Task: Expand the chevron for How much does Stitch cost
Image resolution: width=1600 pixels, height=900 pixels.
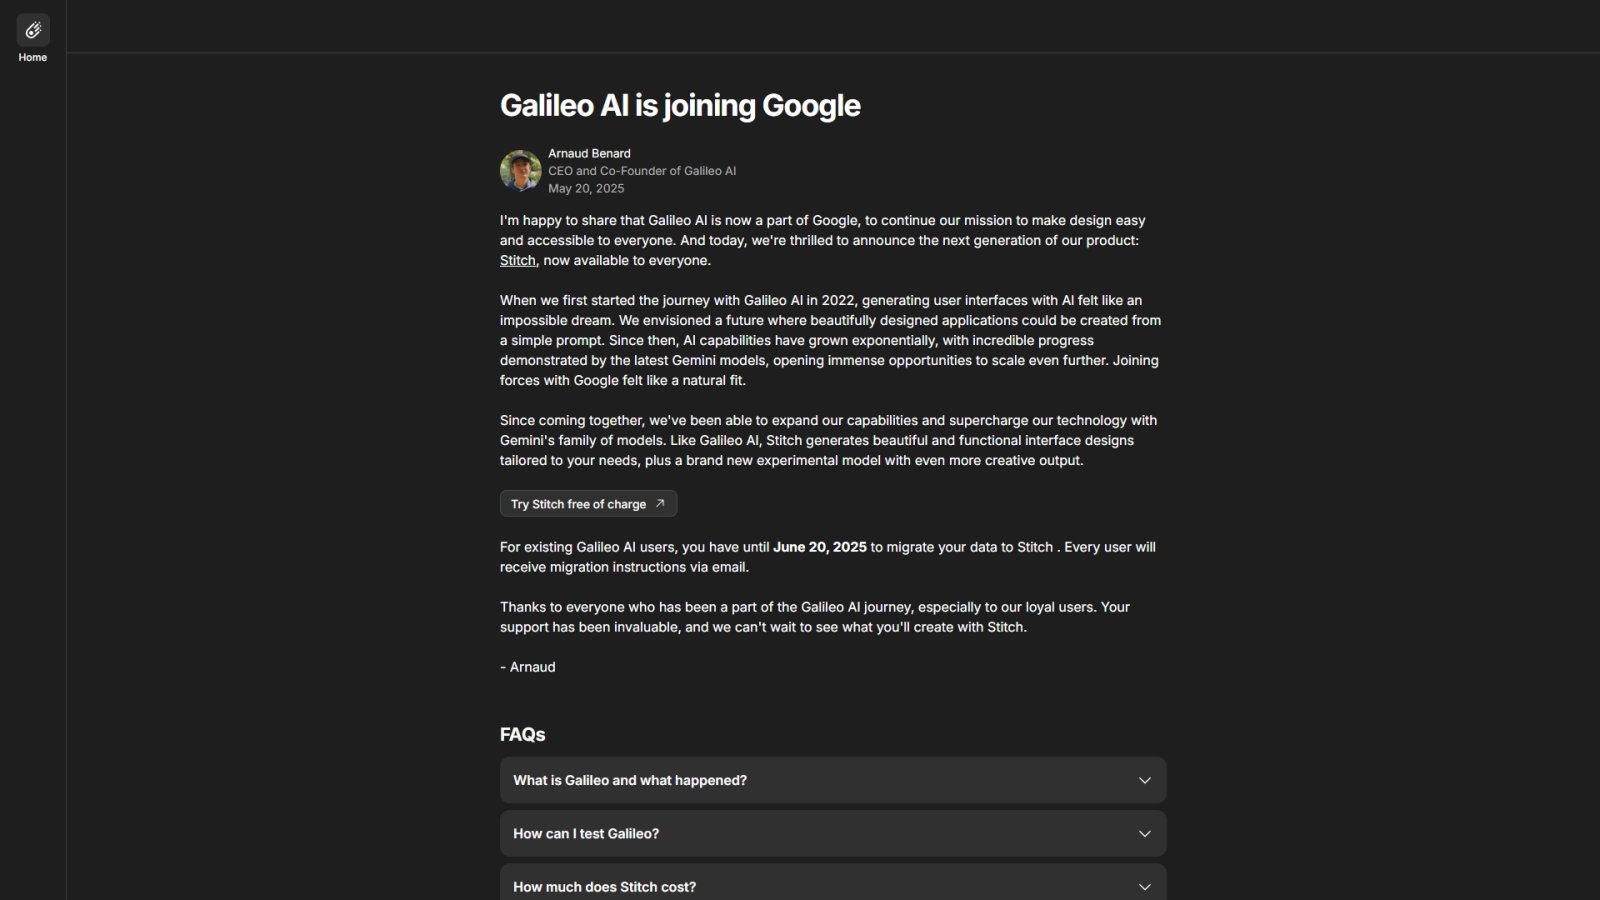Action: tap(1144, 886)
